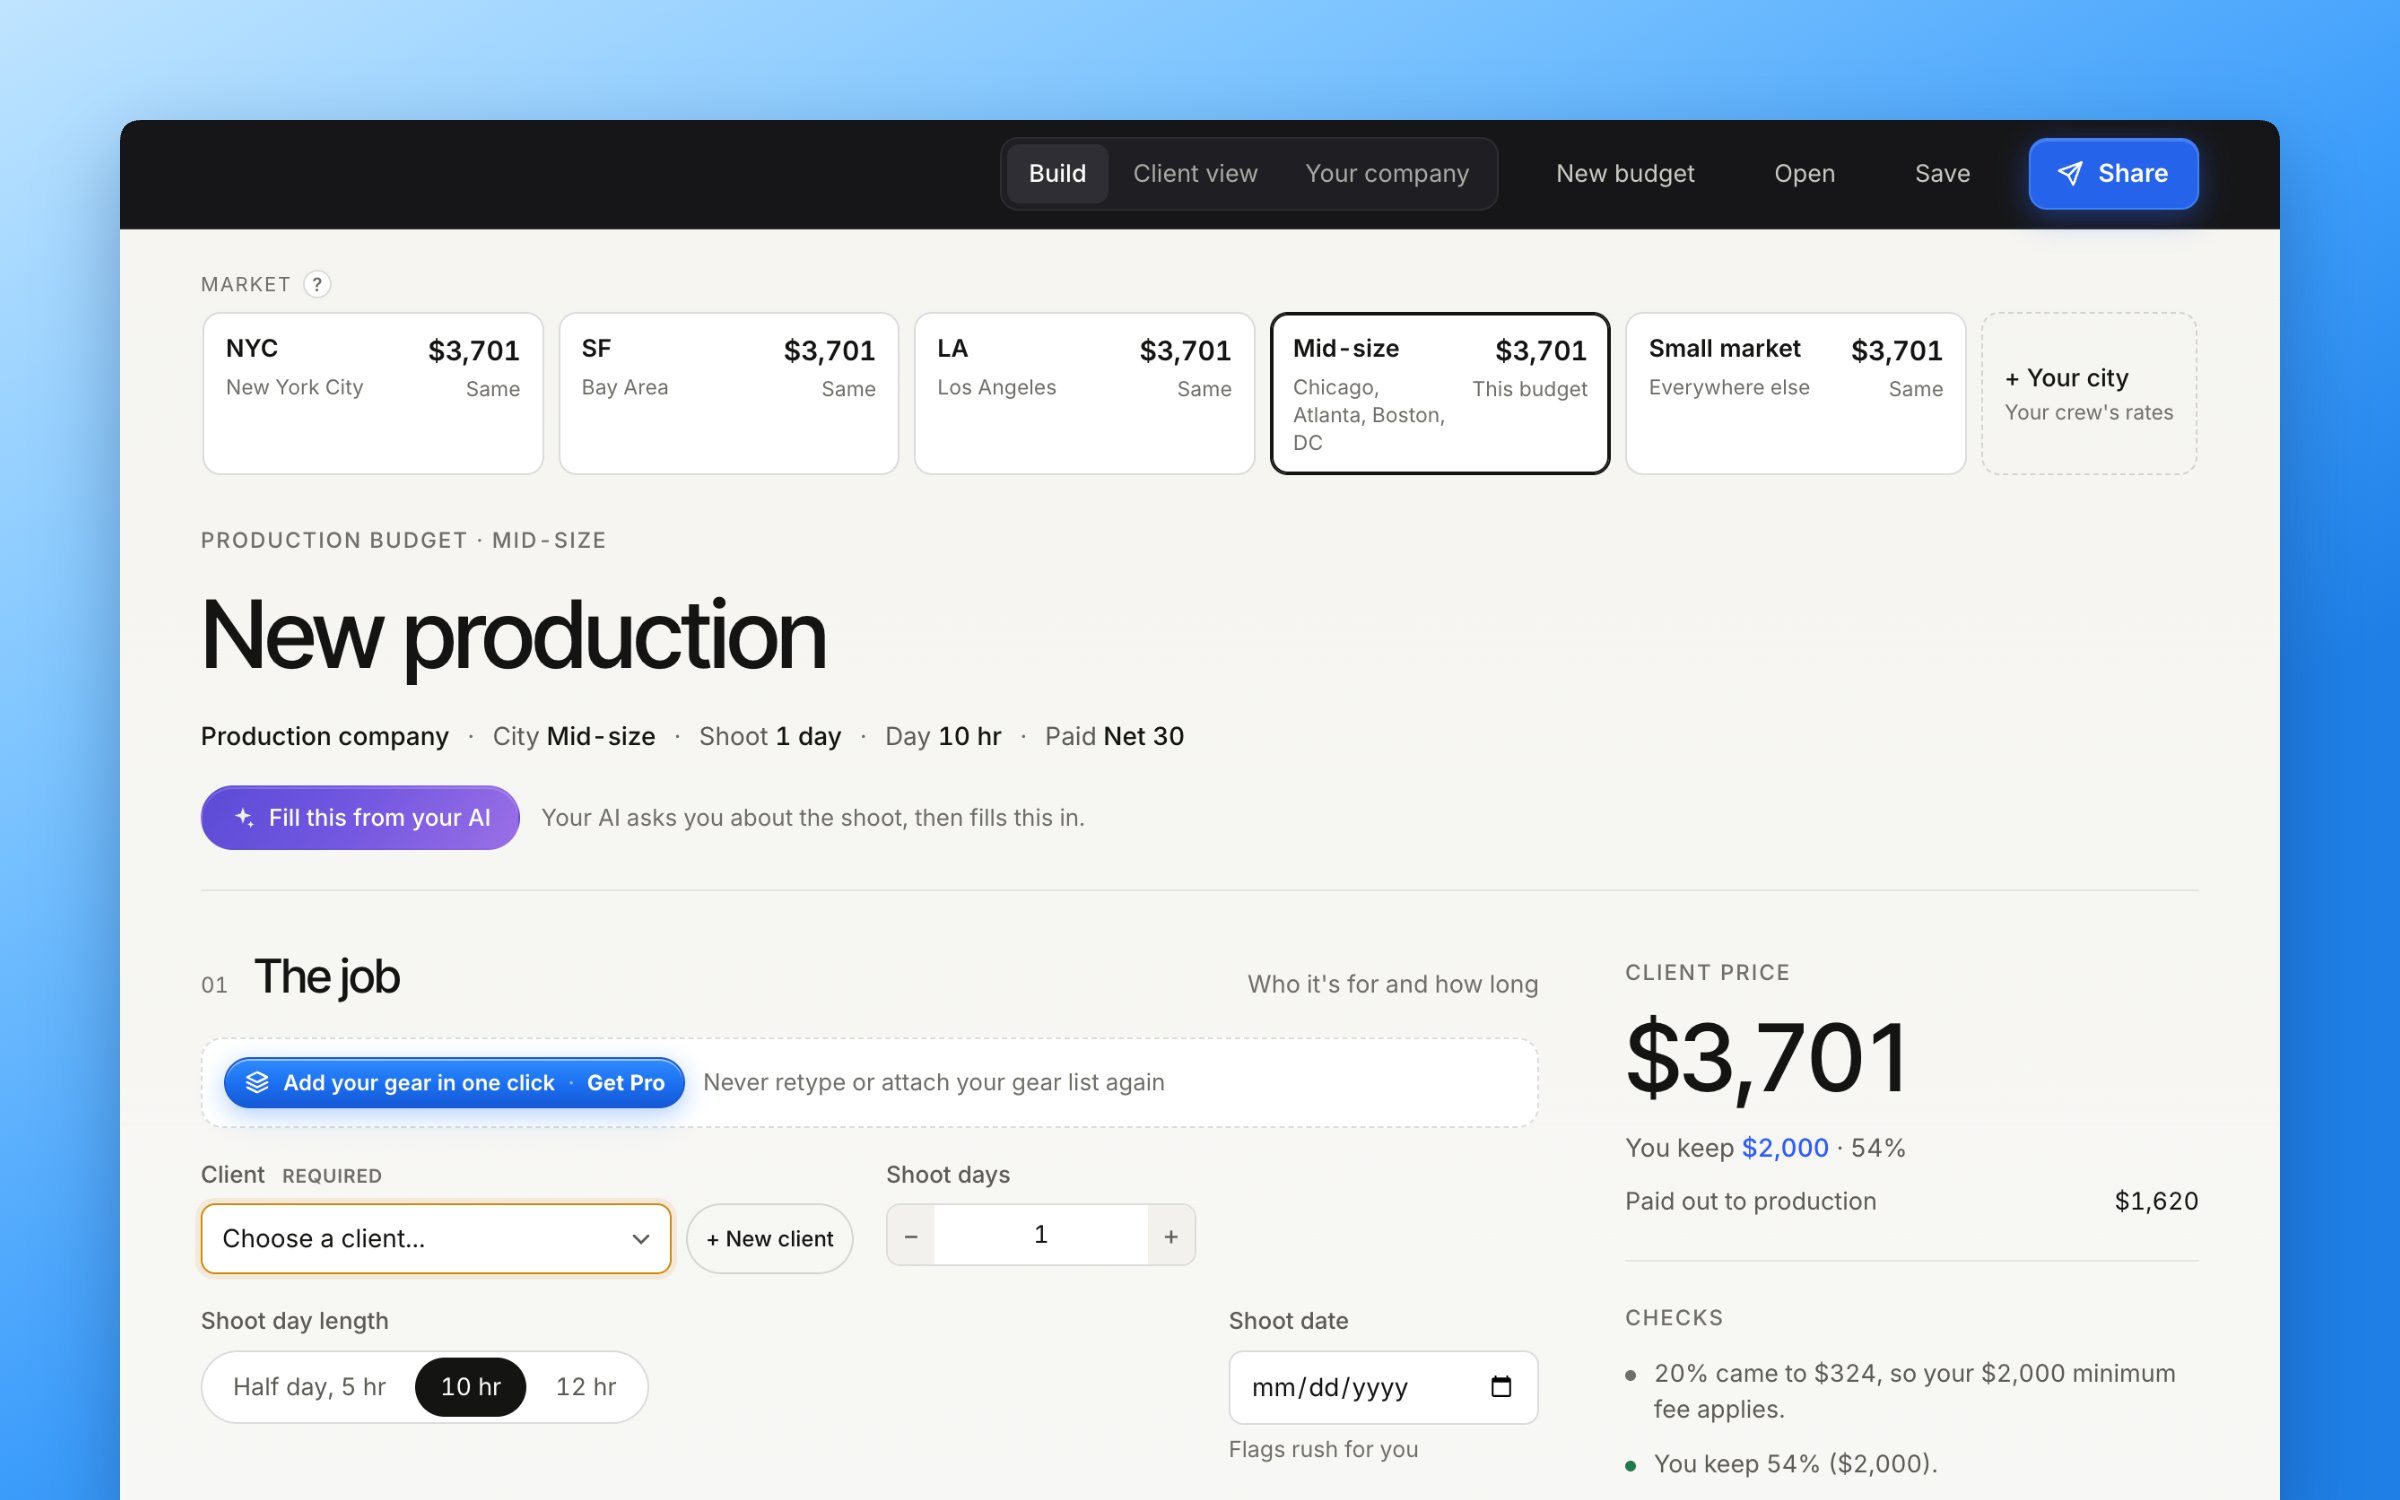Screen dimensions: 2400x1500
Task: Click the $1,620 paid out value
Action: tap(2156, 1202)
